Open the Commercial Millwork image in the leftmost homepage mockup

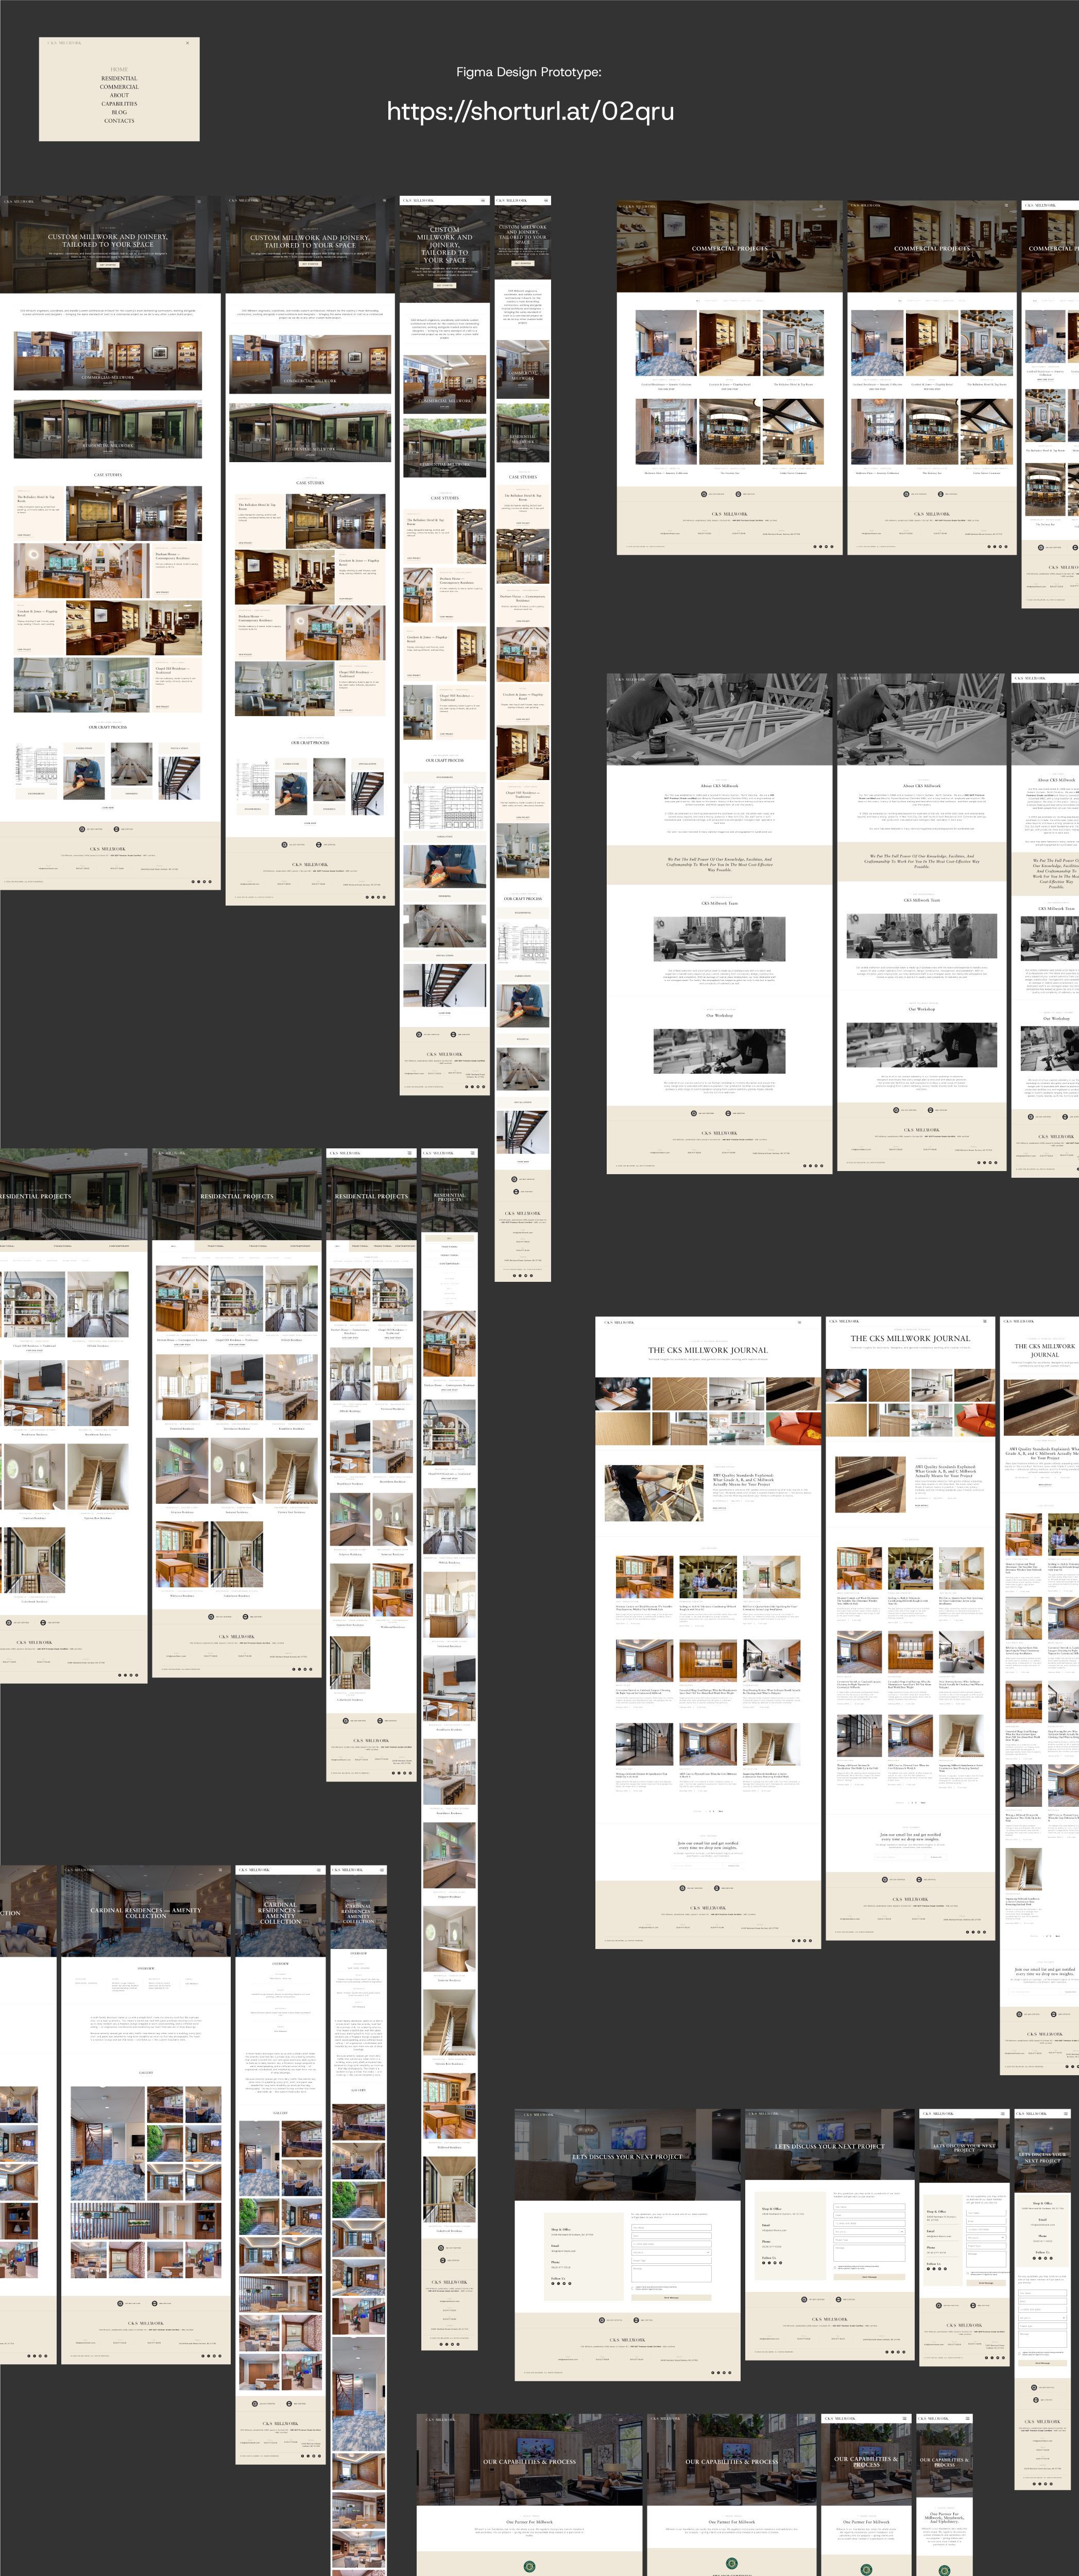[x=108, y=360]
